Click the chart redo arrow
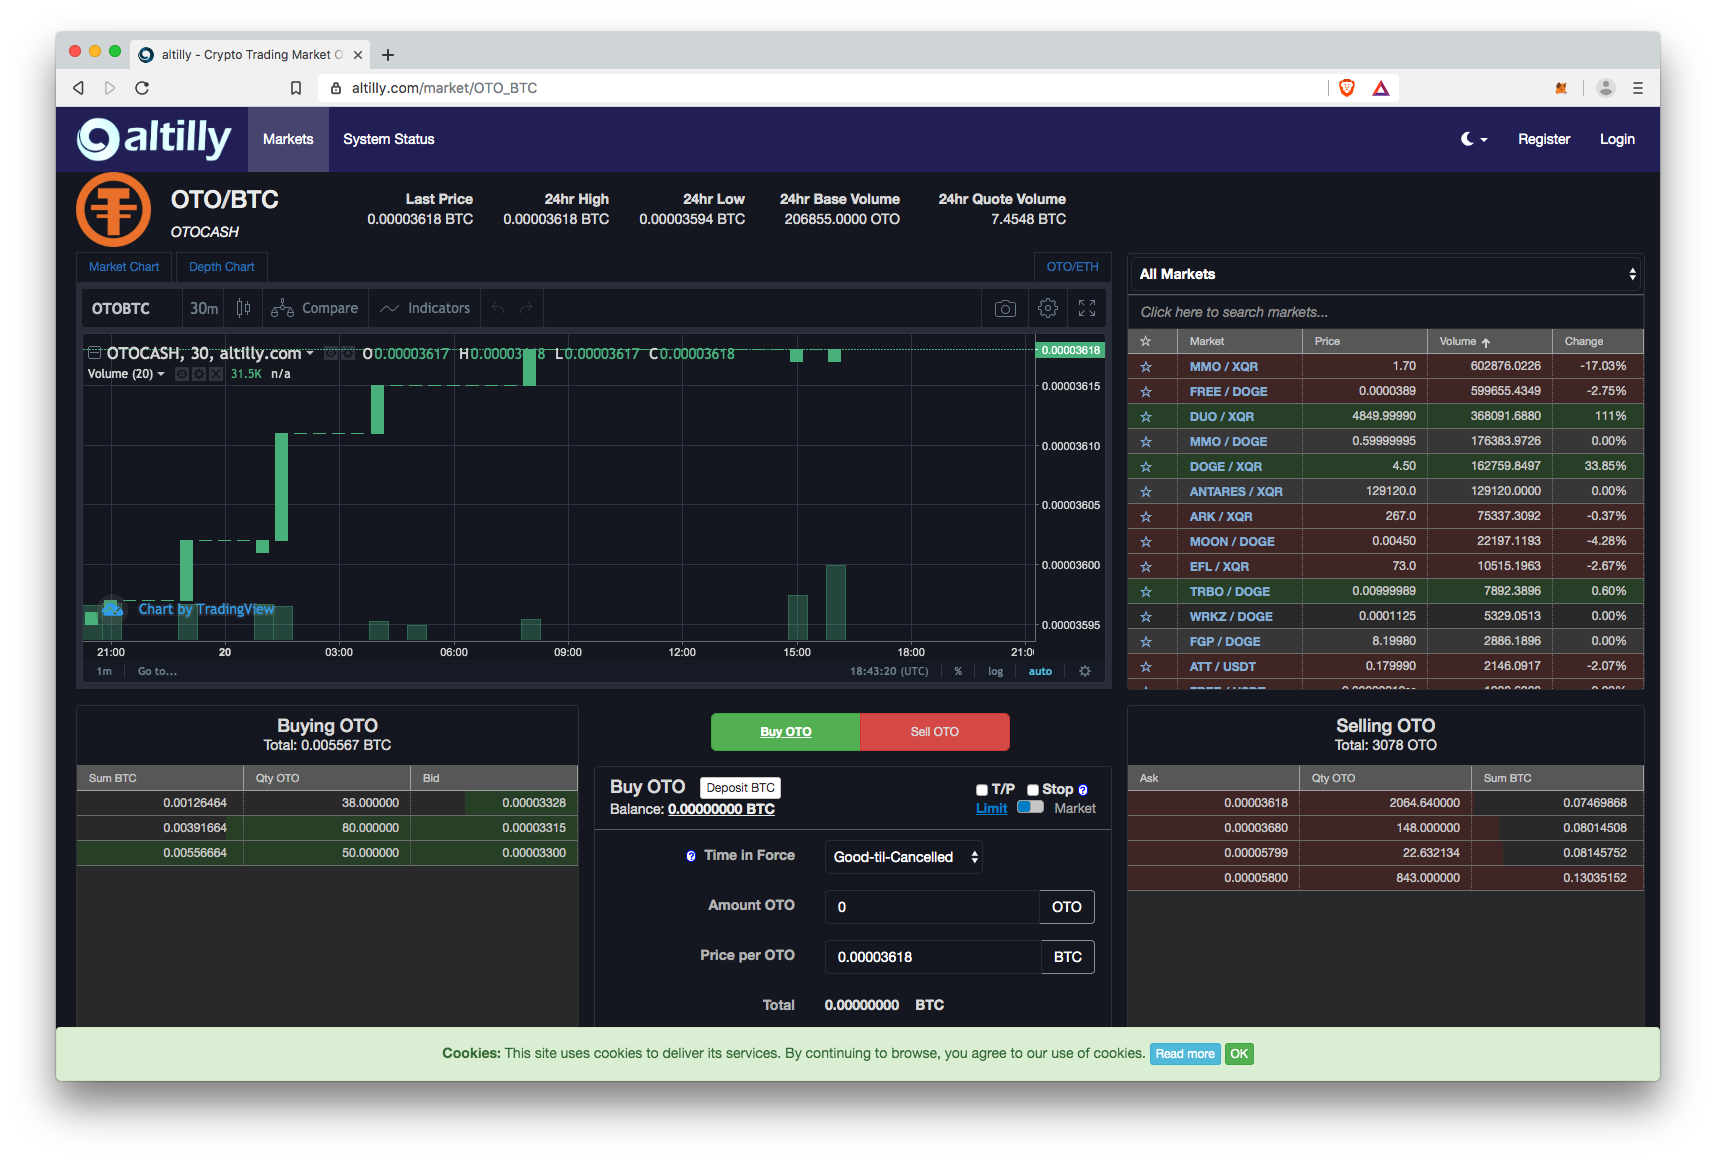1716x1161 pixels. [x=526, y=308]
